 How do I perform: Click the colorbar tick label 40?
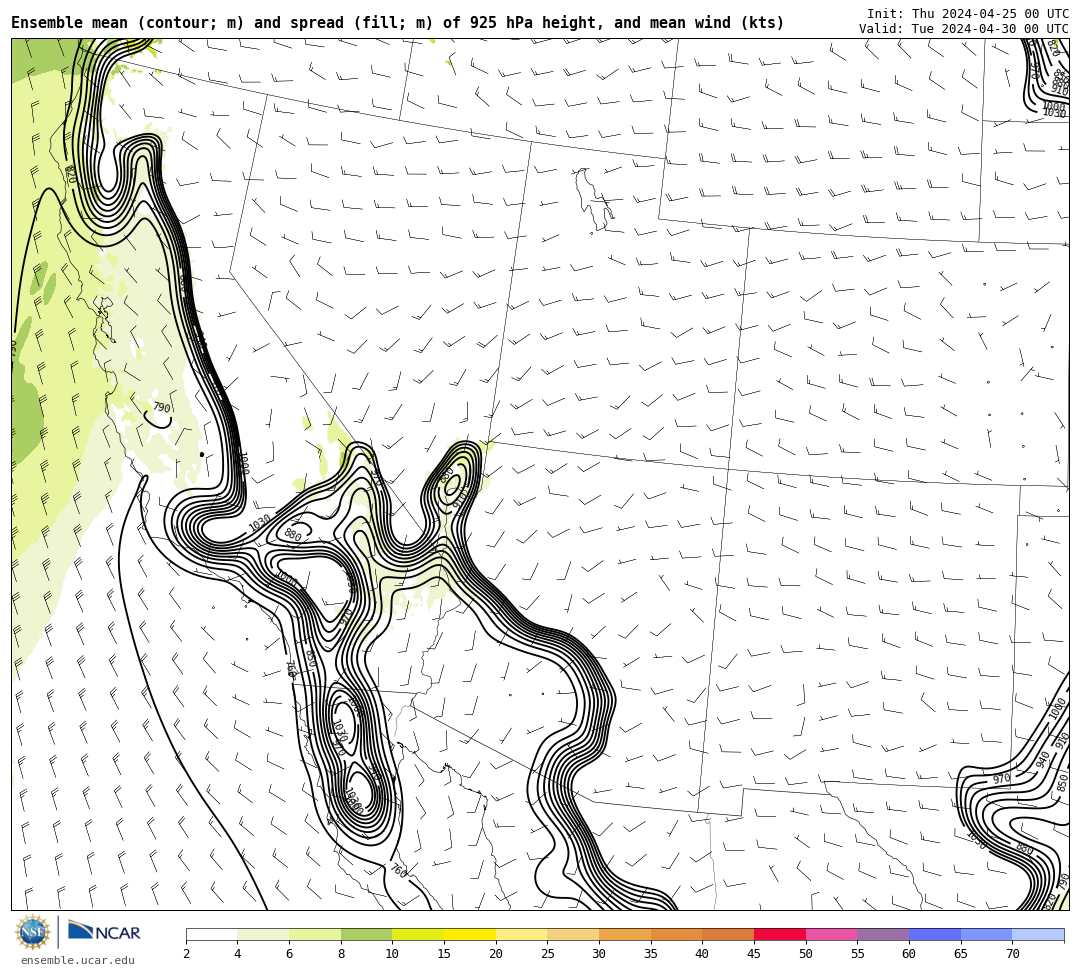[703, 954]
